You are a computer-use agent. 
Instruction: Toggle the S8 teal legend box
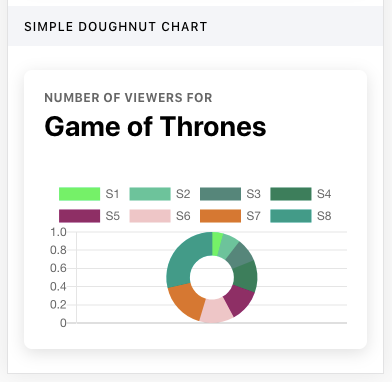click(x=291, y=216)
